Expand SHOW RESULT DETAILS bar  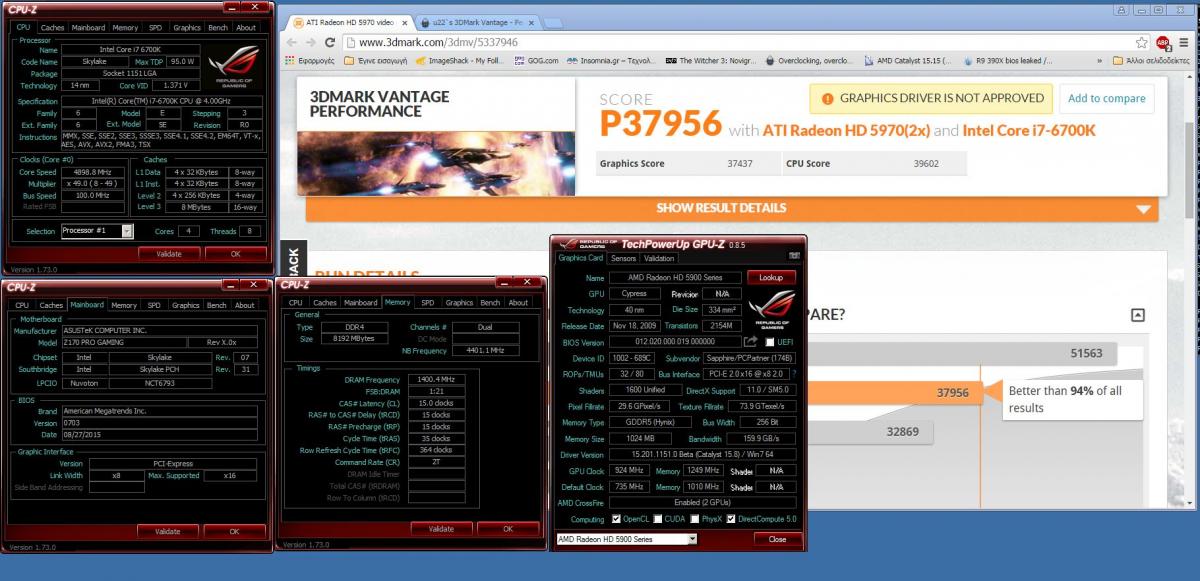731,208
